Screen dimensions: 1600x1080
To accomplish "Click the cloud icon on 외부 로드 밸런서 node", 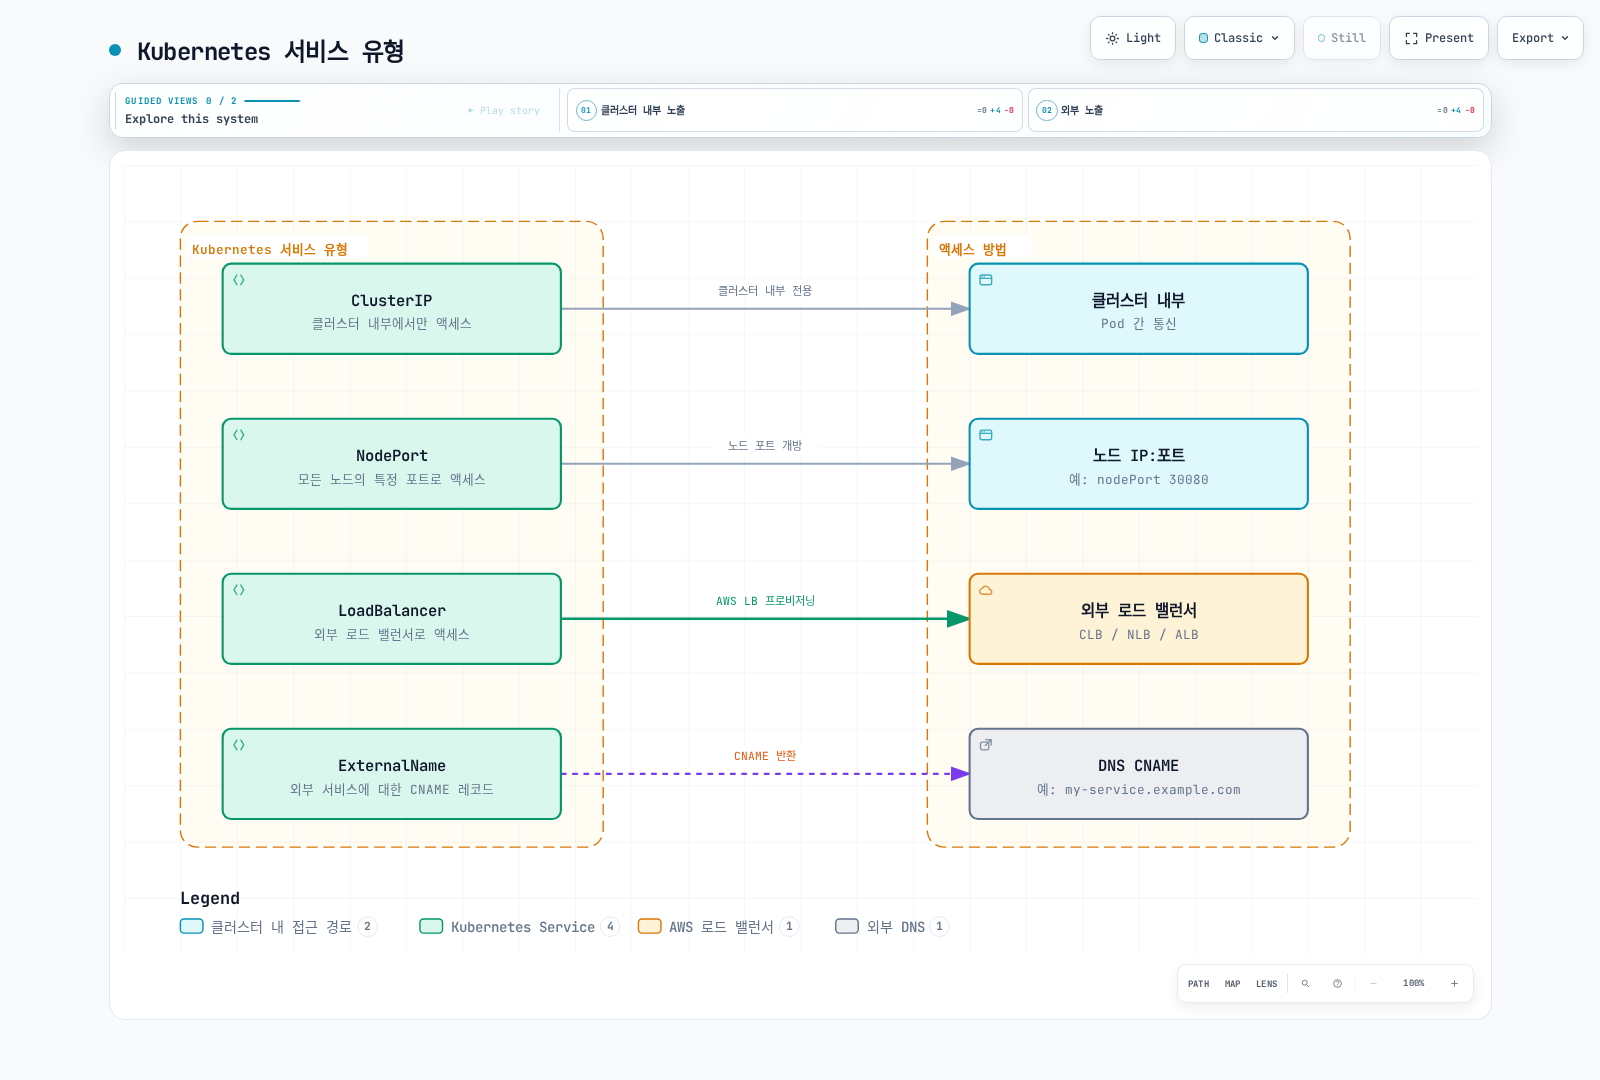I will tap(986, 590).
